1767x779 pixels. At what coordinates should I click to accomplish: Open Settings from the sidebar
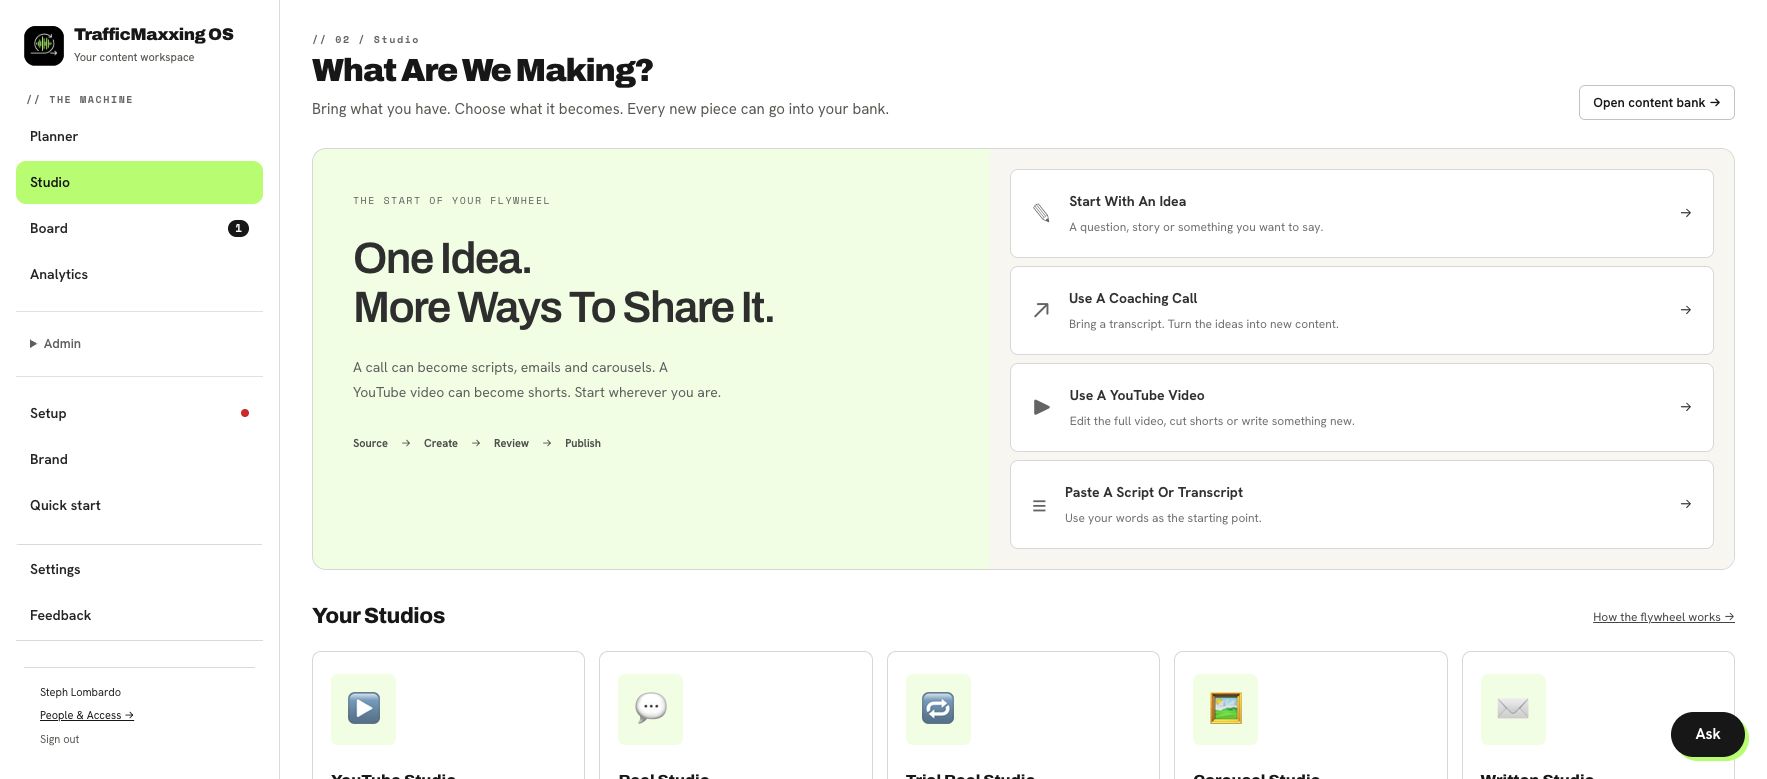[x=139, y=569]
